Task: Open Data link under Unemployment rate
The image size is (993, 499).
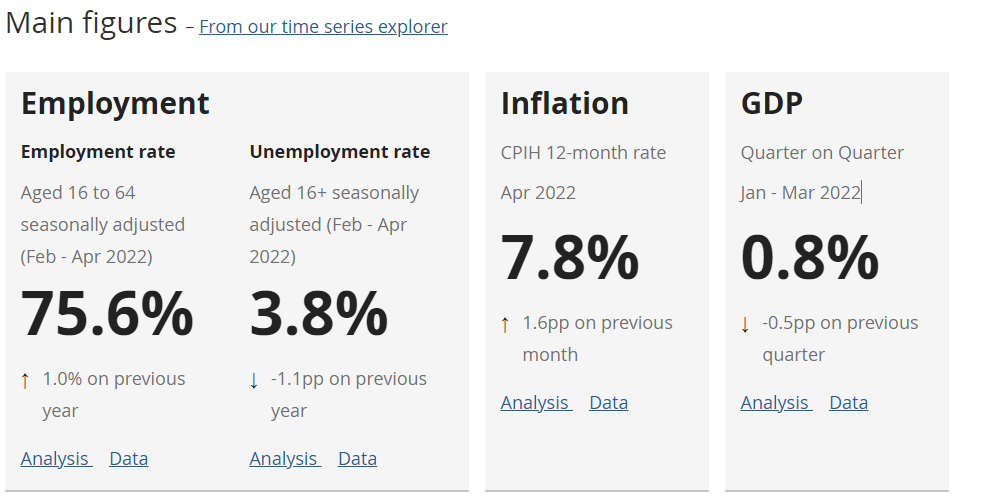Action: 357,459
